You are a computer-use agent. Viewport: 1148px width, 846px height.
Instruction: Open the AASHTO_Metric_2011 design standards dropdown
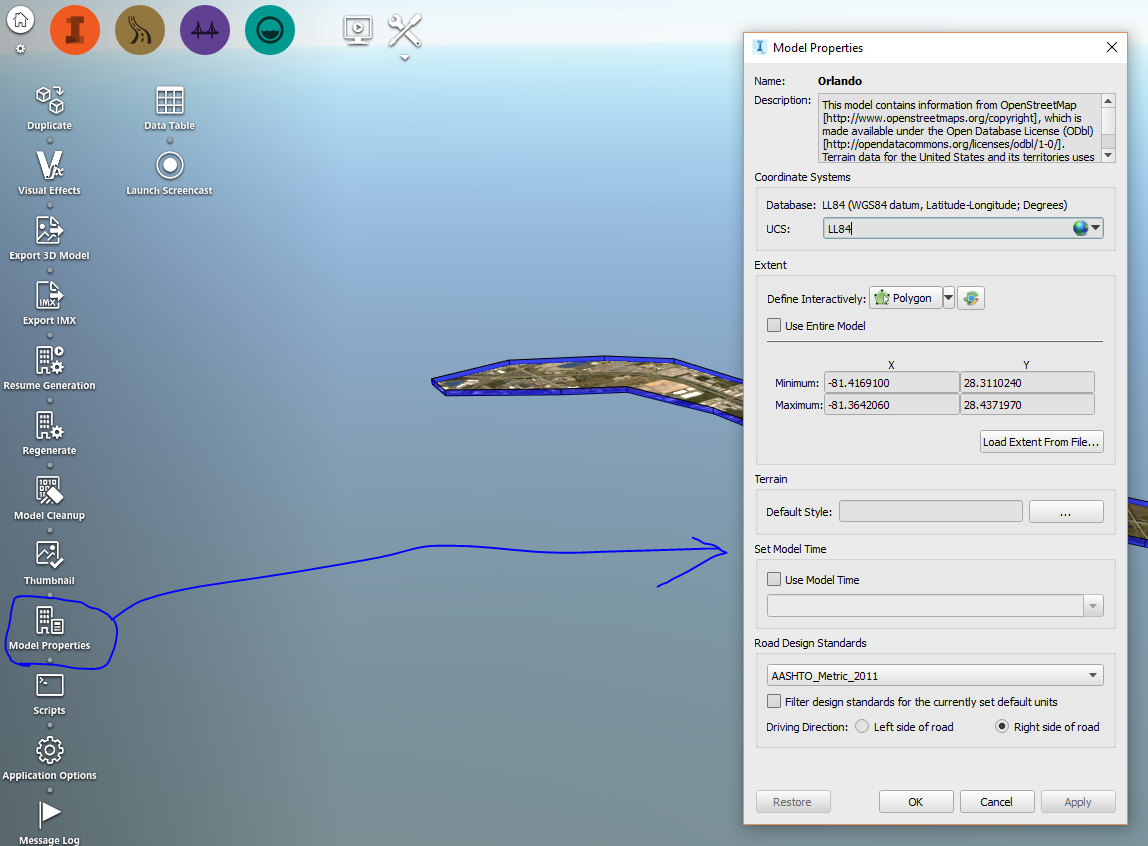pos(935,675)
